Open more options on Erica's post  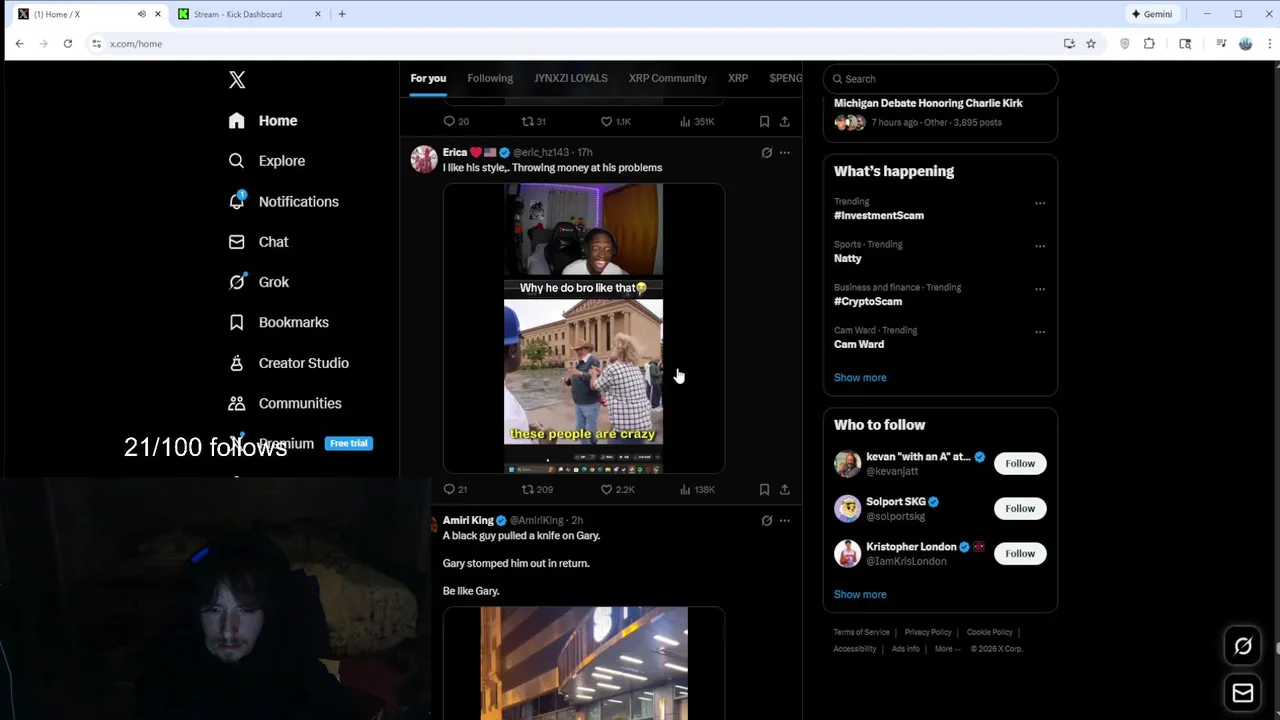785,153
